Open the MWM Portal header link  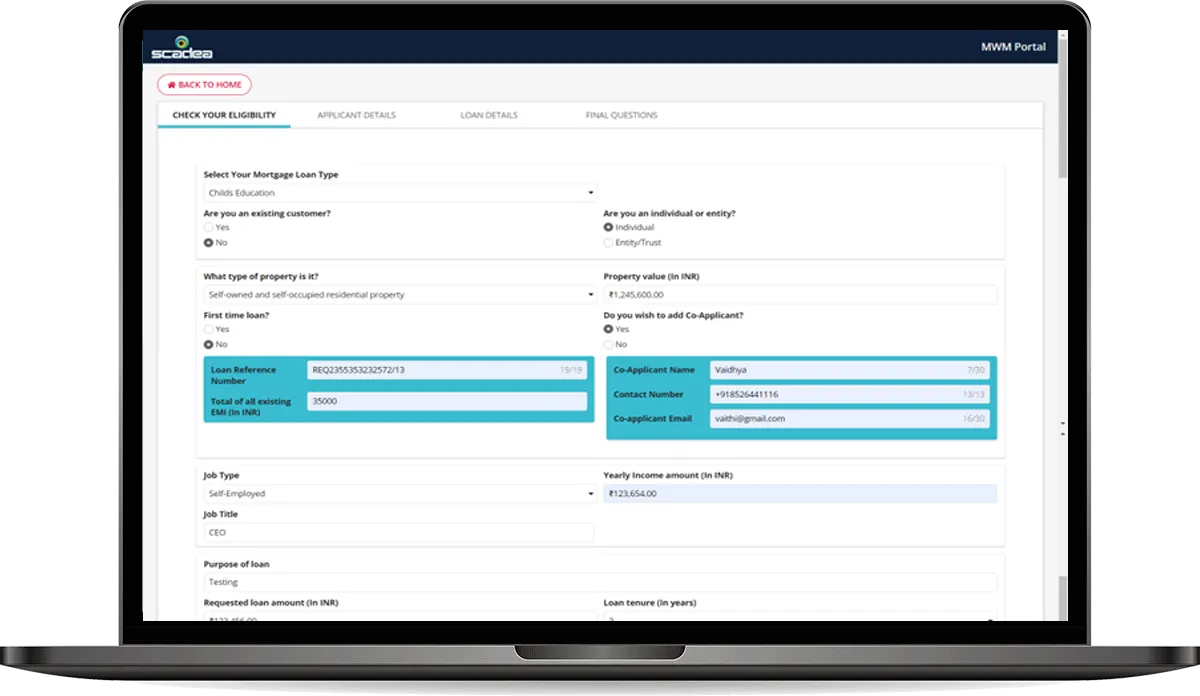click(x=1013, y=47)
